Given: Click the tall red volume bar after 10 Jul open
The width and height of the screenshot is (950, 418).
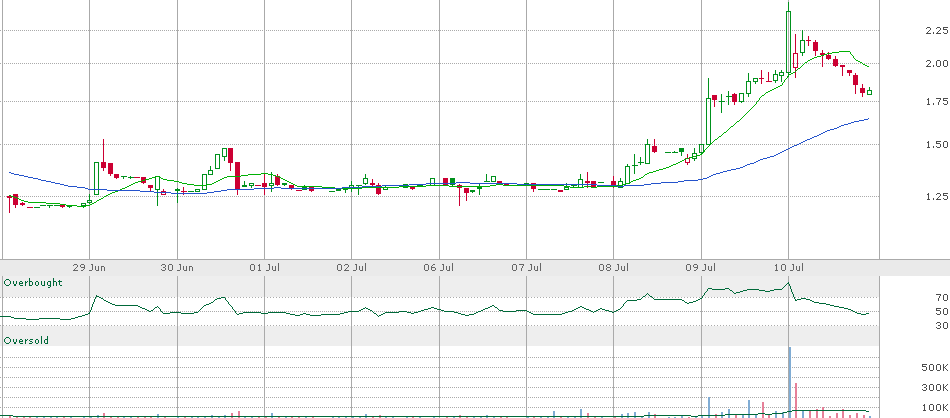Looking at the screenshot, I should [x=796, y=400].
